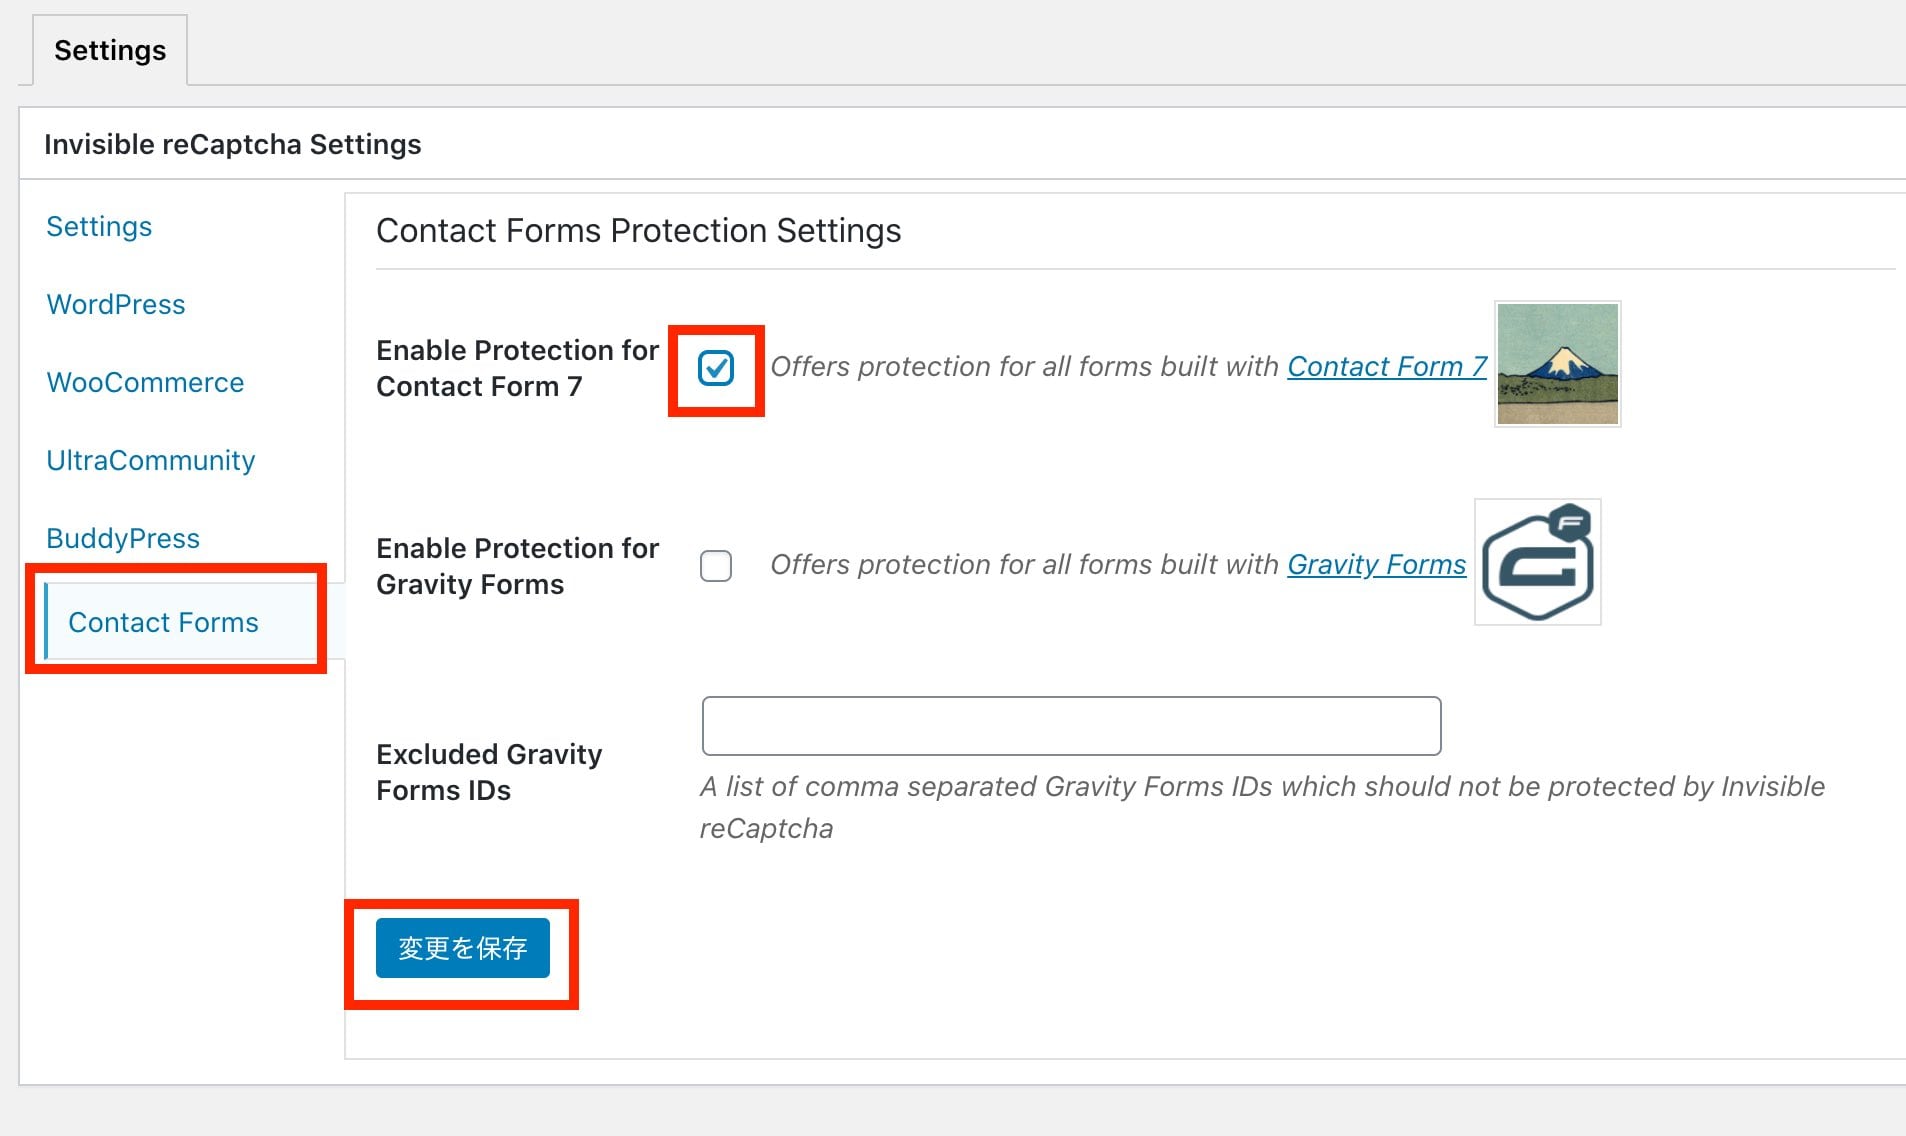Go to the WordPress section
Image resolution: width=1906 pixels, height=1136 pixels.
click(x=116, y=304)
